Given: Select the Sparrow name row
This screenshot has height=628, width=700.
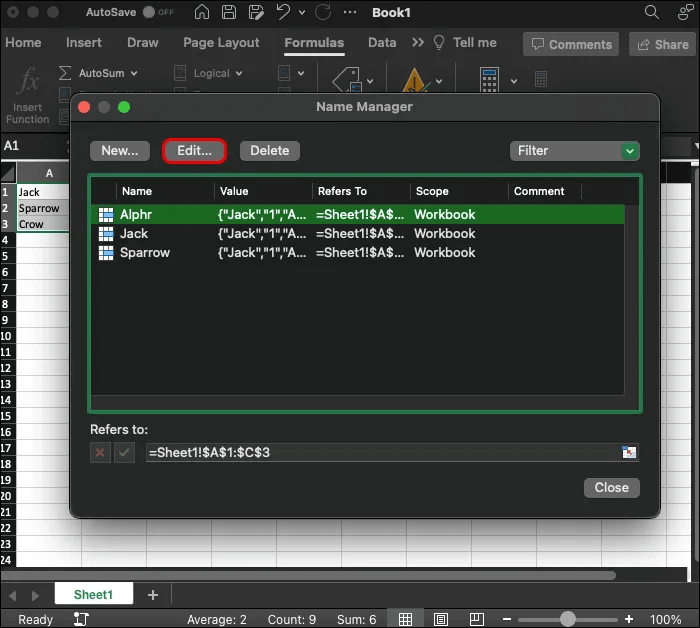Looking at the screenshot, I should click(x=145, y=253).
